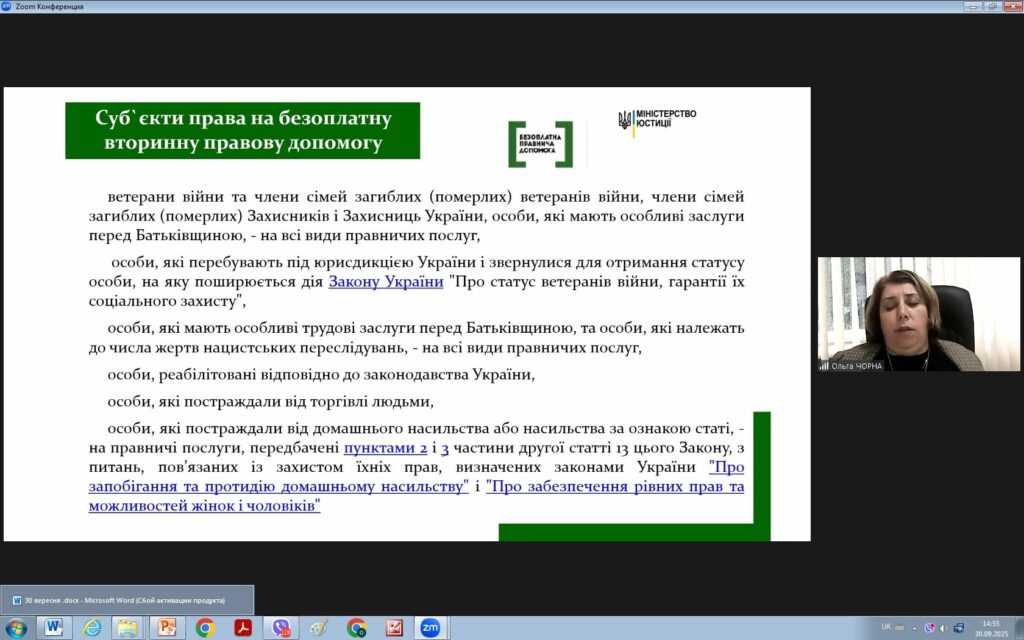Open the Paint taskbar icon
Image resolution: width=1024 pixels, height=640 pixels.
(x=318, y=627)
